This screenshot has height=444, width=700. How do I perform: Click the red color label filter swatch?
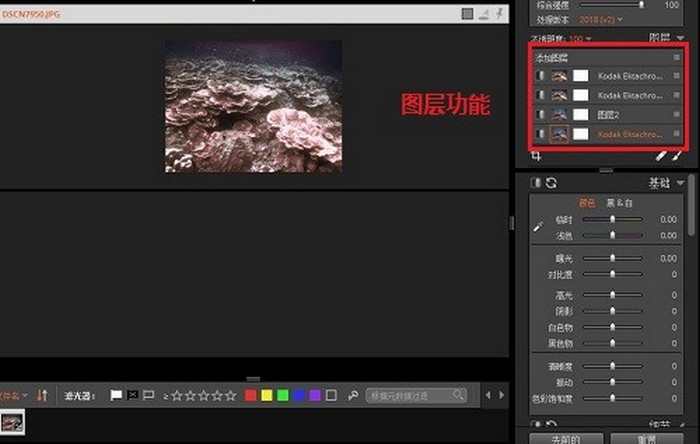[x=250, y=395]
